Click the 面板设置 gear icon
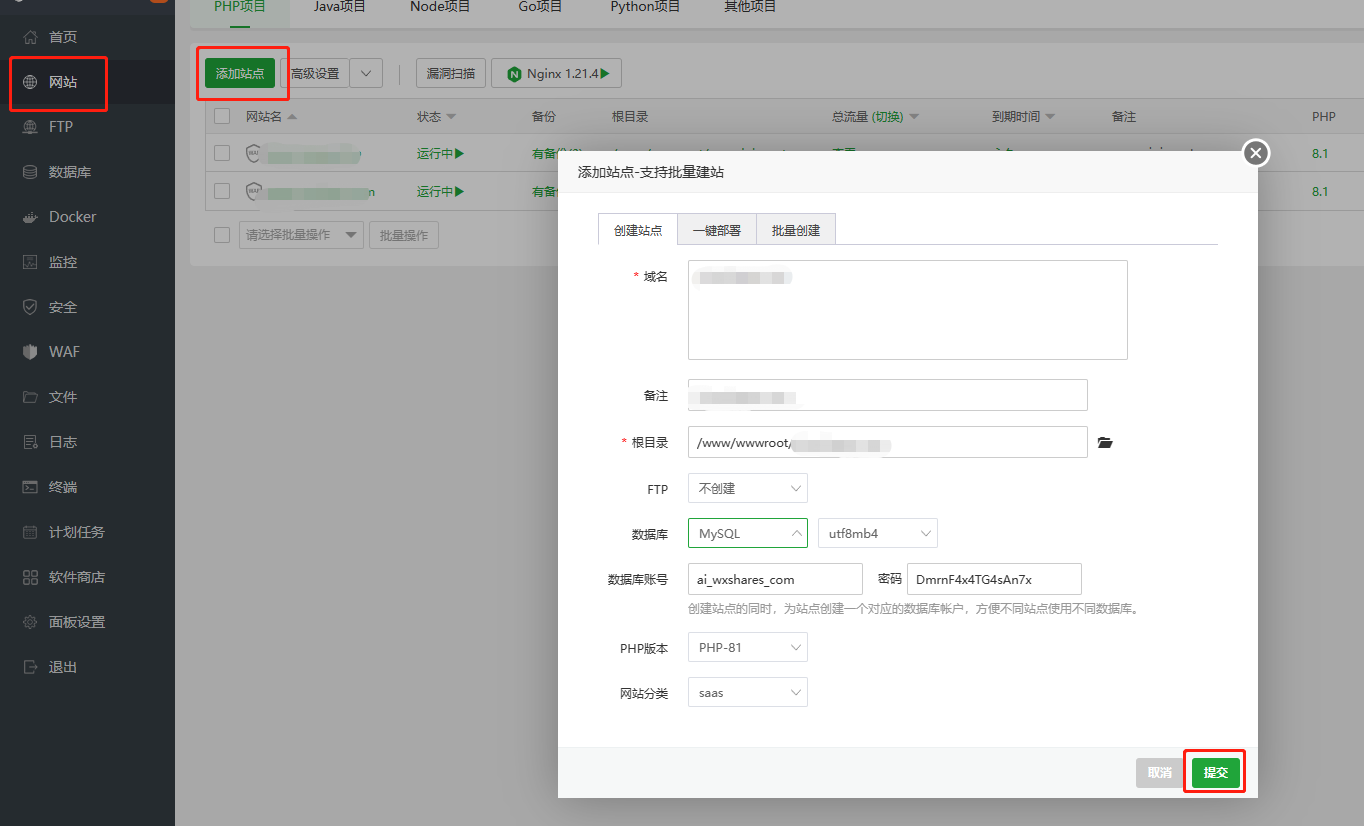 30,622
